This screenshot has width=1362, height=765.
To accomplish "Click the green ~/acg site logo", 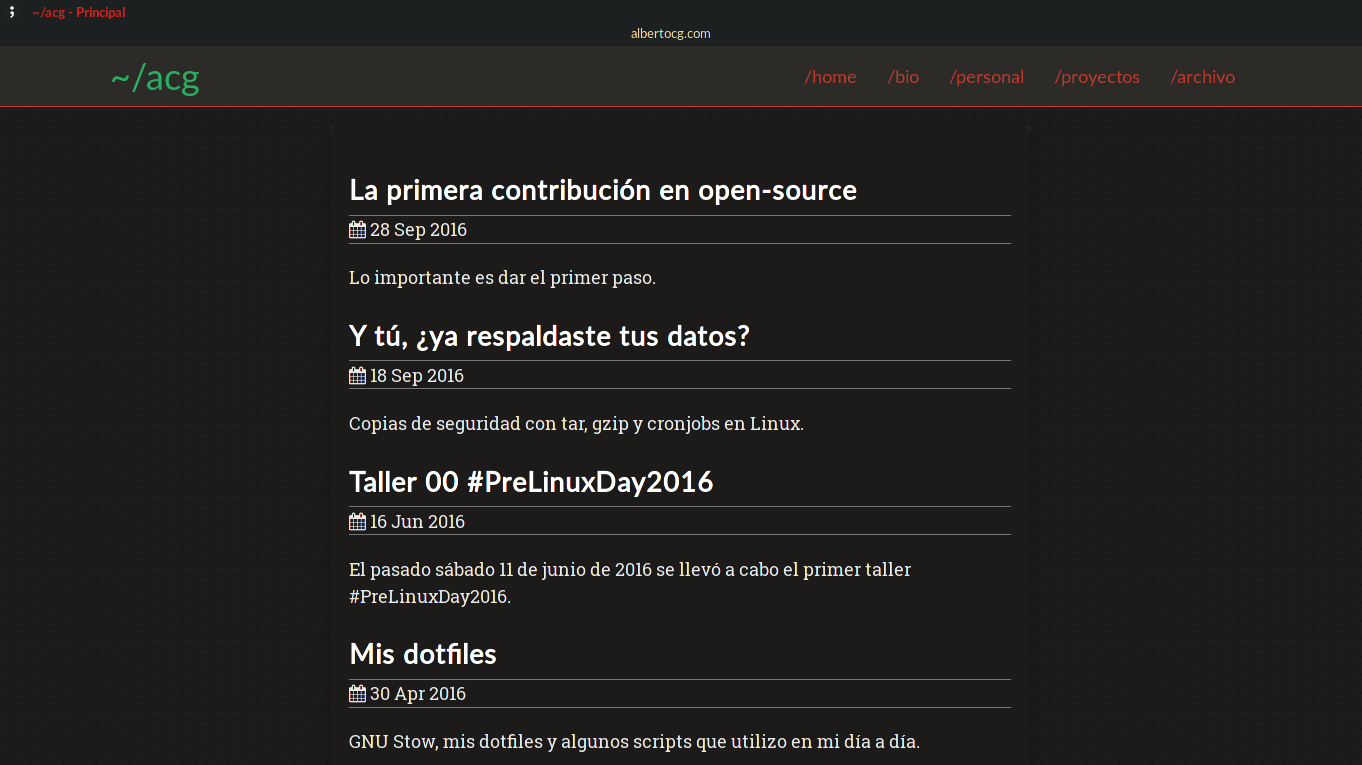I will [155, 77].
